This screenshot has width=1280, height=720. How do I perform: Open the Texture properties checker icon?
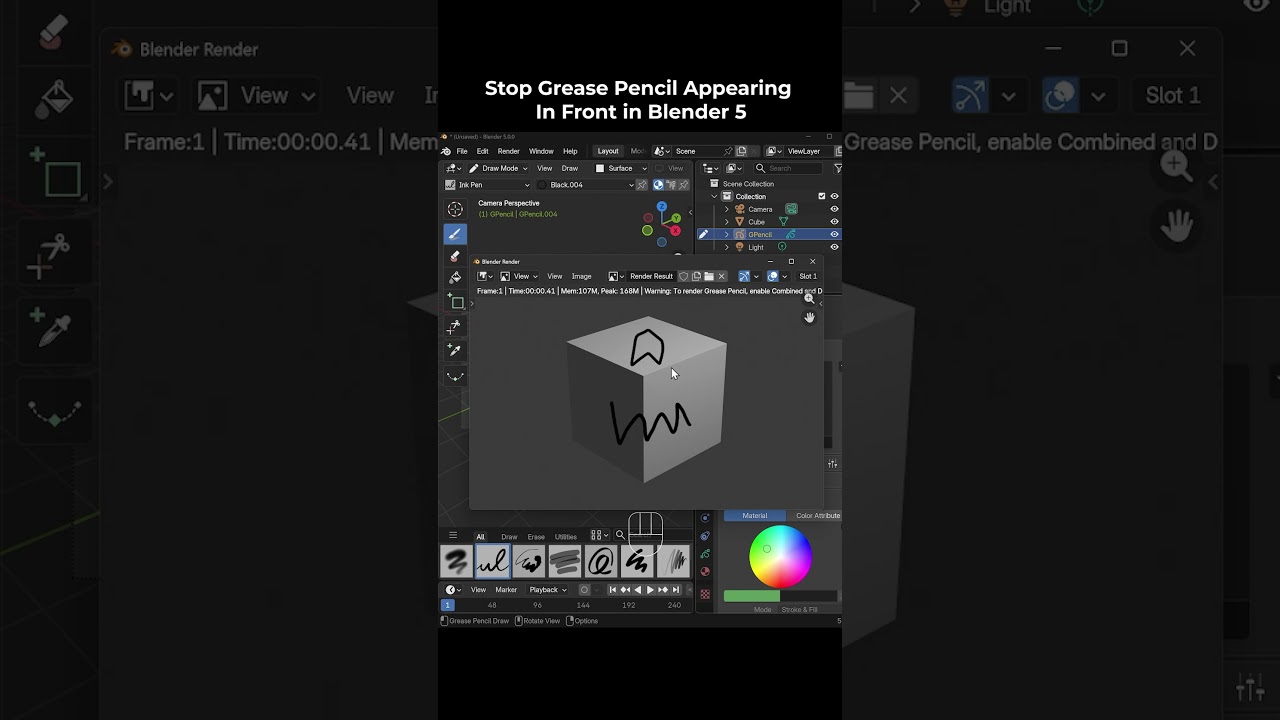pos(705,594)
